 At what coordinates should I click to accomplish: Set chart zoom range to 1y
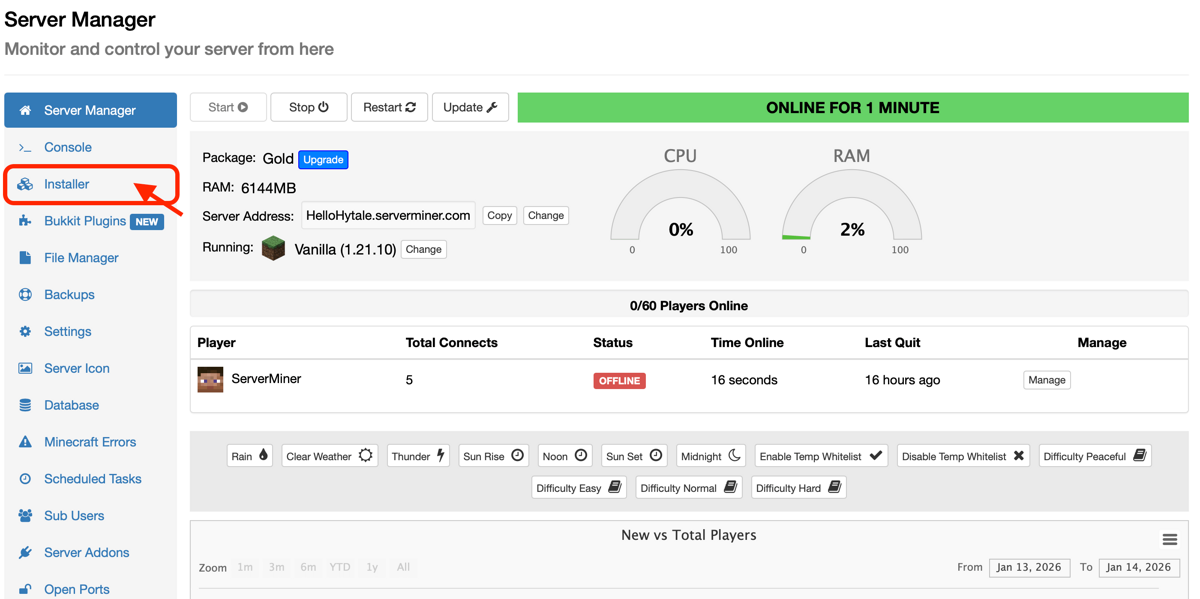(x=372, y=567)
